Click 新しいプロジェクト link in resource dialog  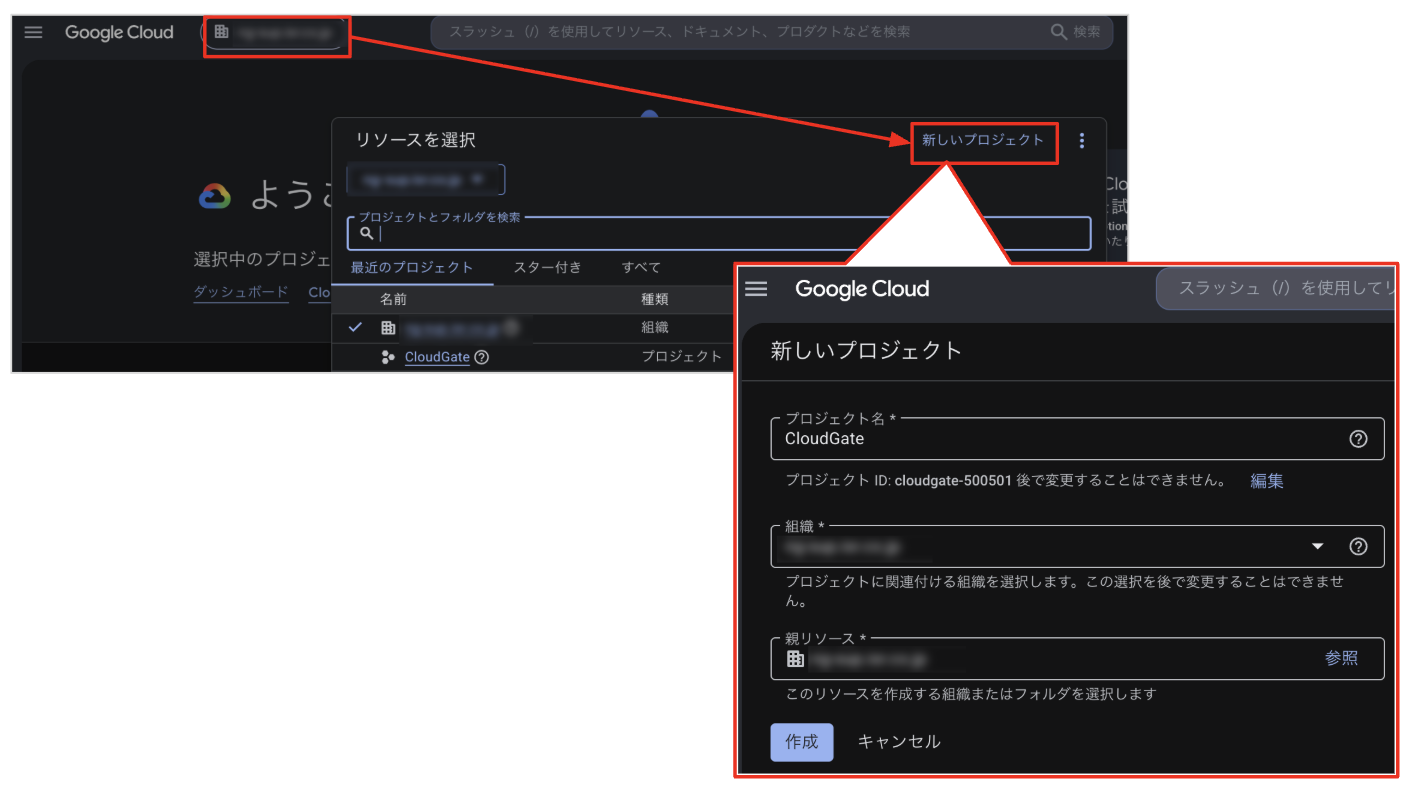click(x=983, y=140)
